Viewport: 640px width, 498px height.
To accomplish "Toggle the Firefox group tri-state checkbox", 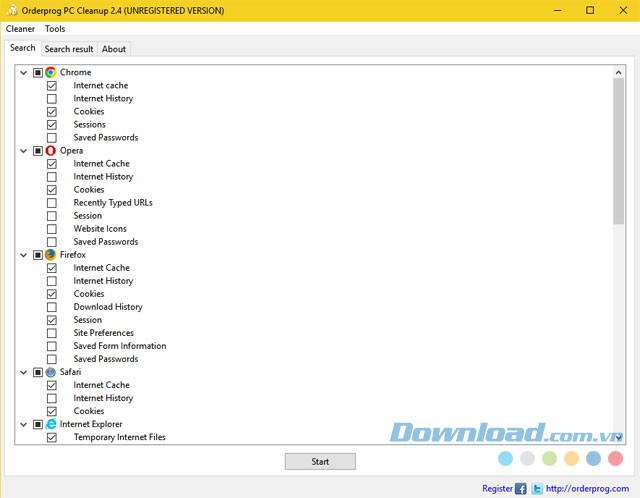I will point(38,255).
